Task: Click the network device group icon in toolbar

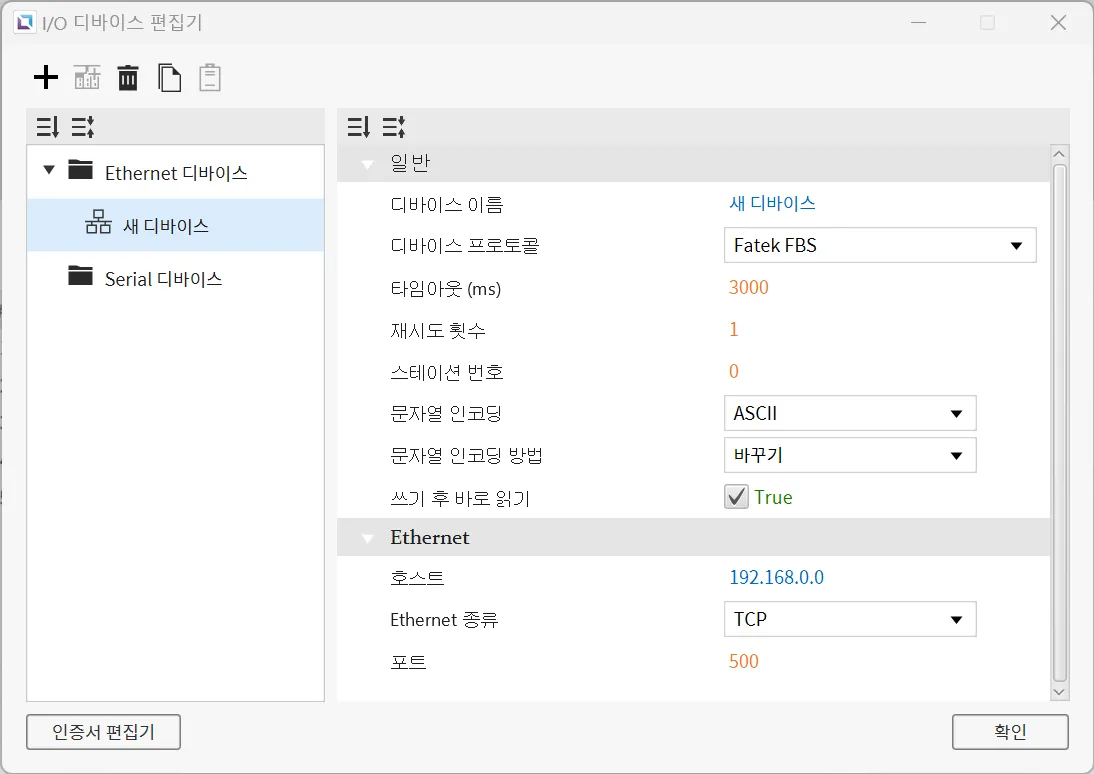Action: (x=88, y=77)
